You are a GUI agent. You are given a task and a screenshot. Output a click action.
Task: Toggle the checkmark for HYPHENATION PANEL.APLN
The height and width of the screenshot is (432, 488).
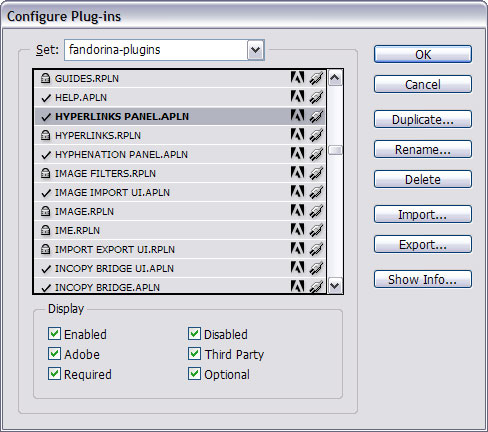point(46,155)
